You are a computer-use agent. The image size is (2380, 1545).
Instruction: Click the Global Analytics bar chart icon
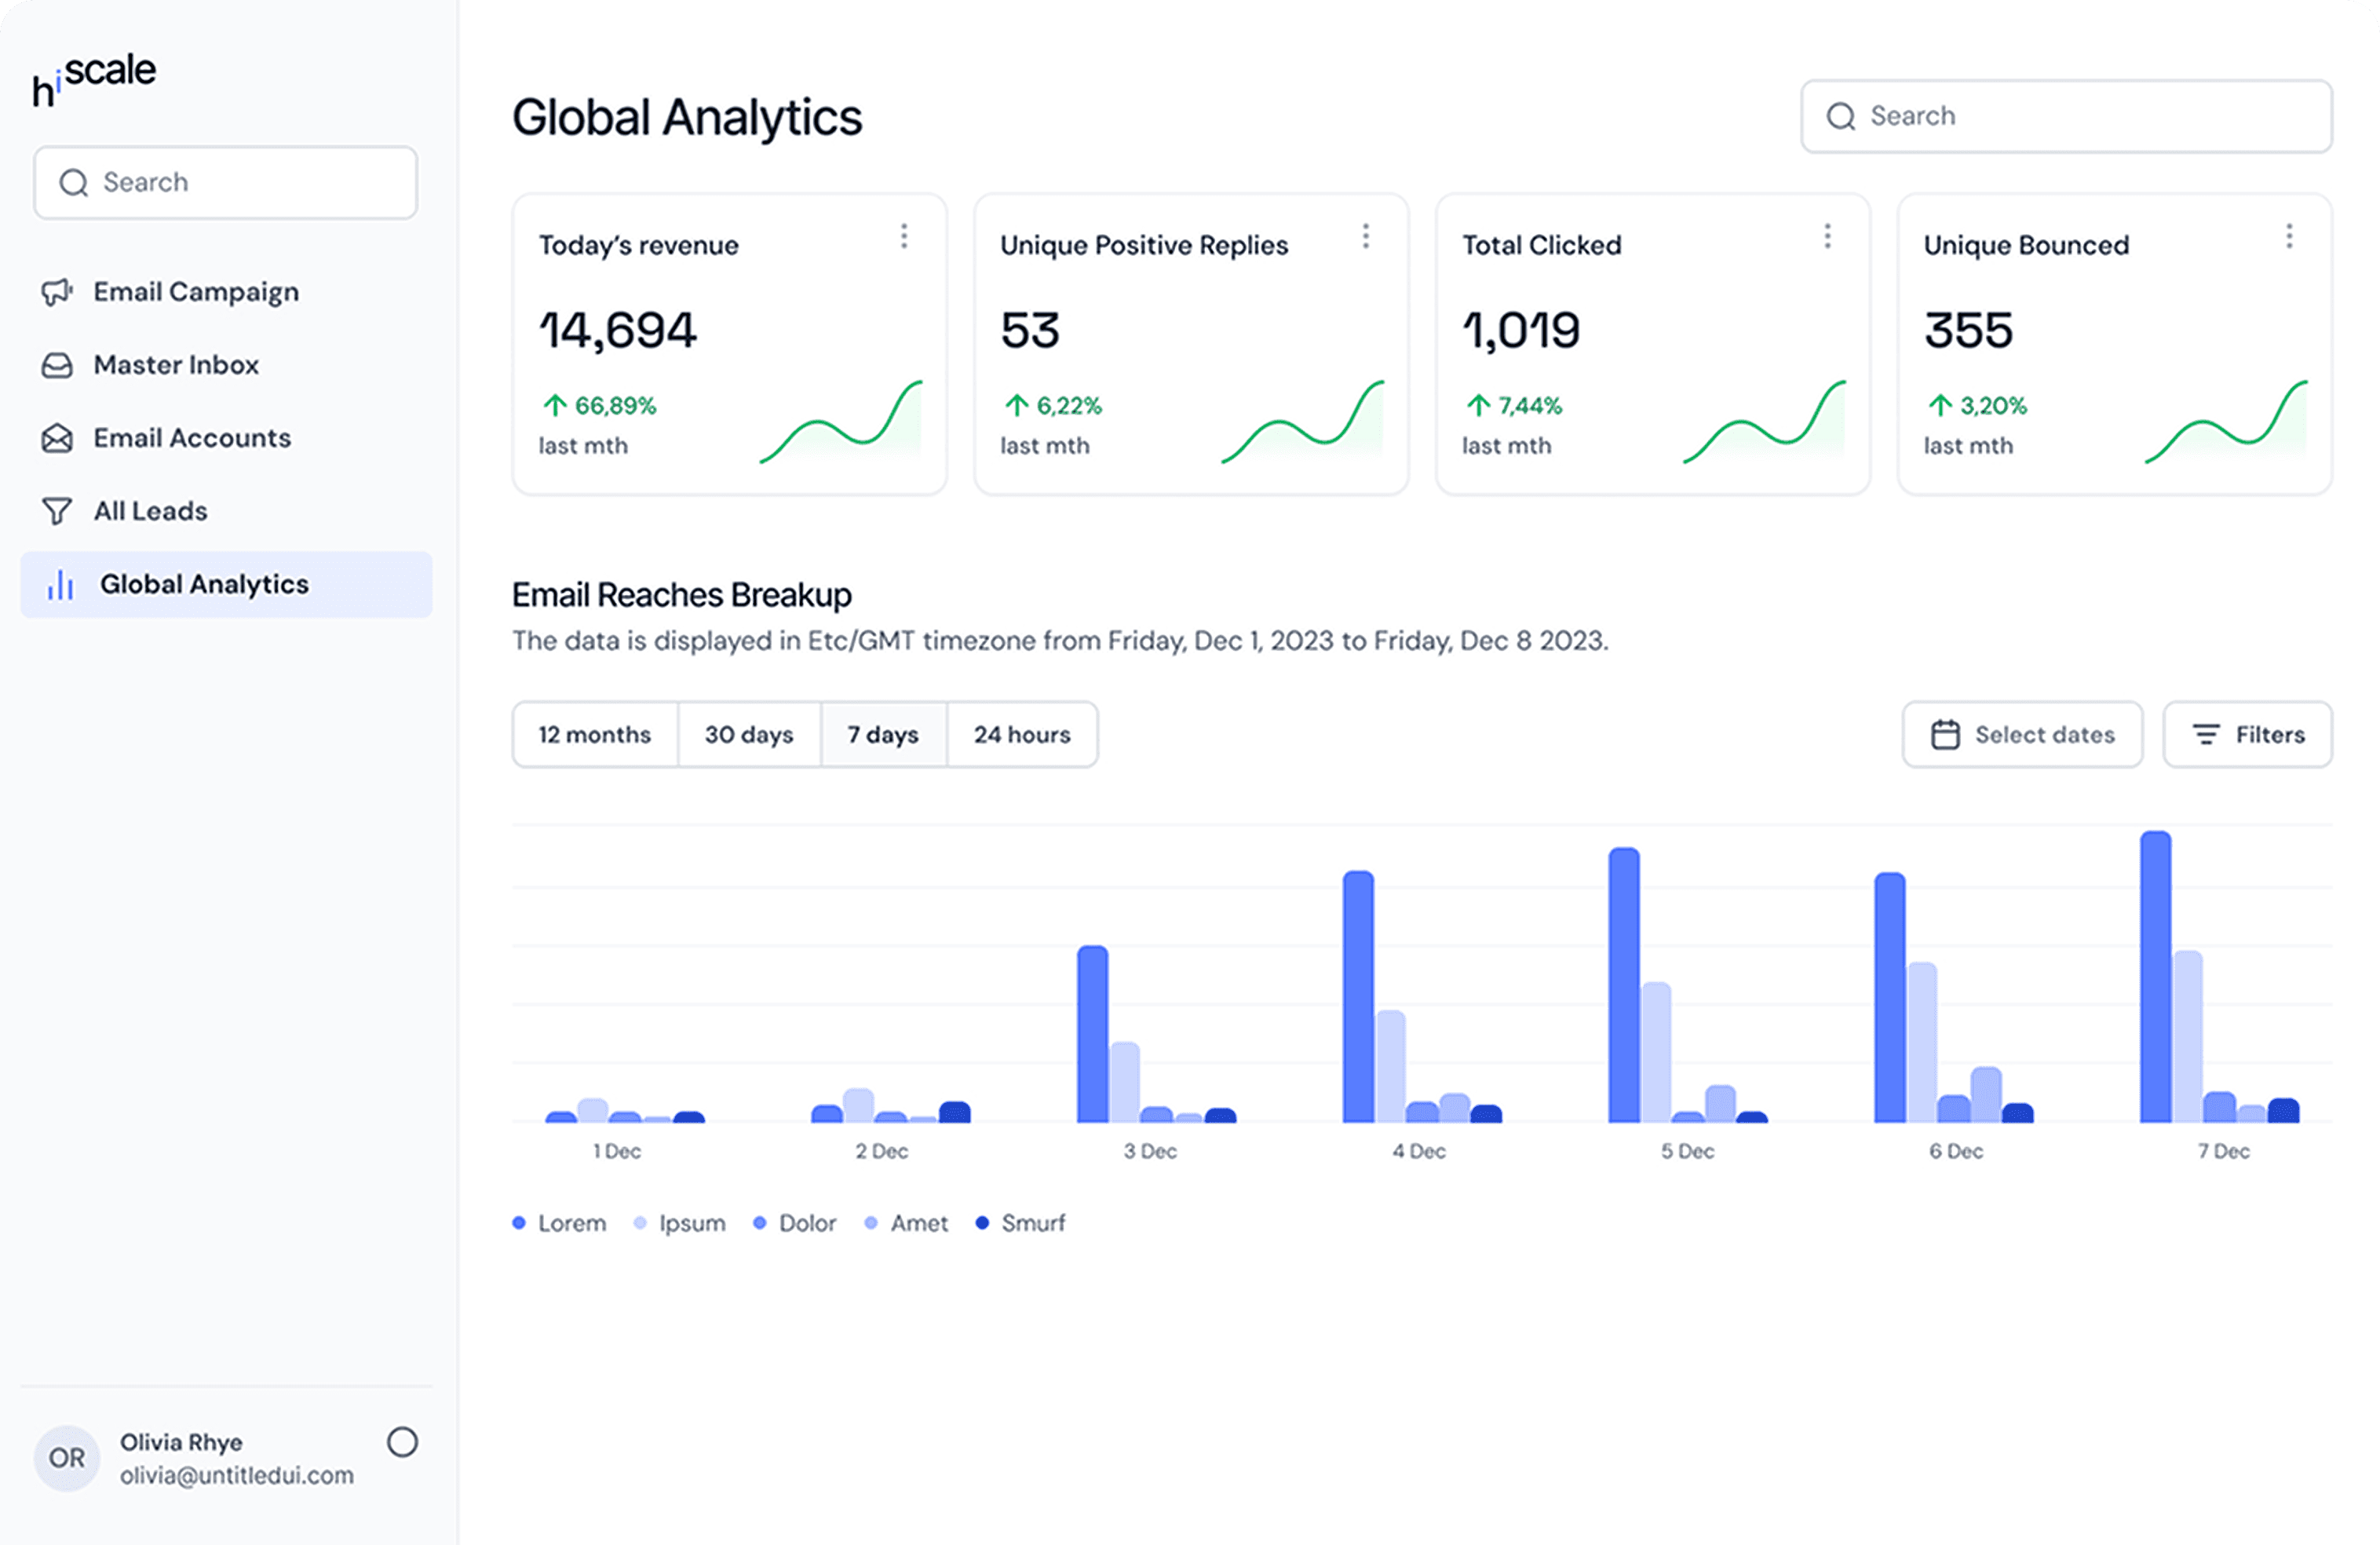click(61, 585)
